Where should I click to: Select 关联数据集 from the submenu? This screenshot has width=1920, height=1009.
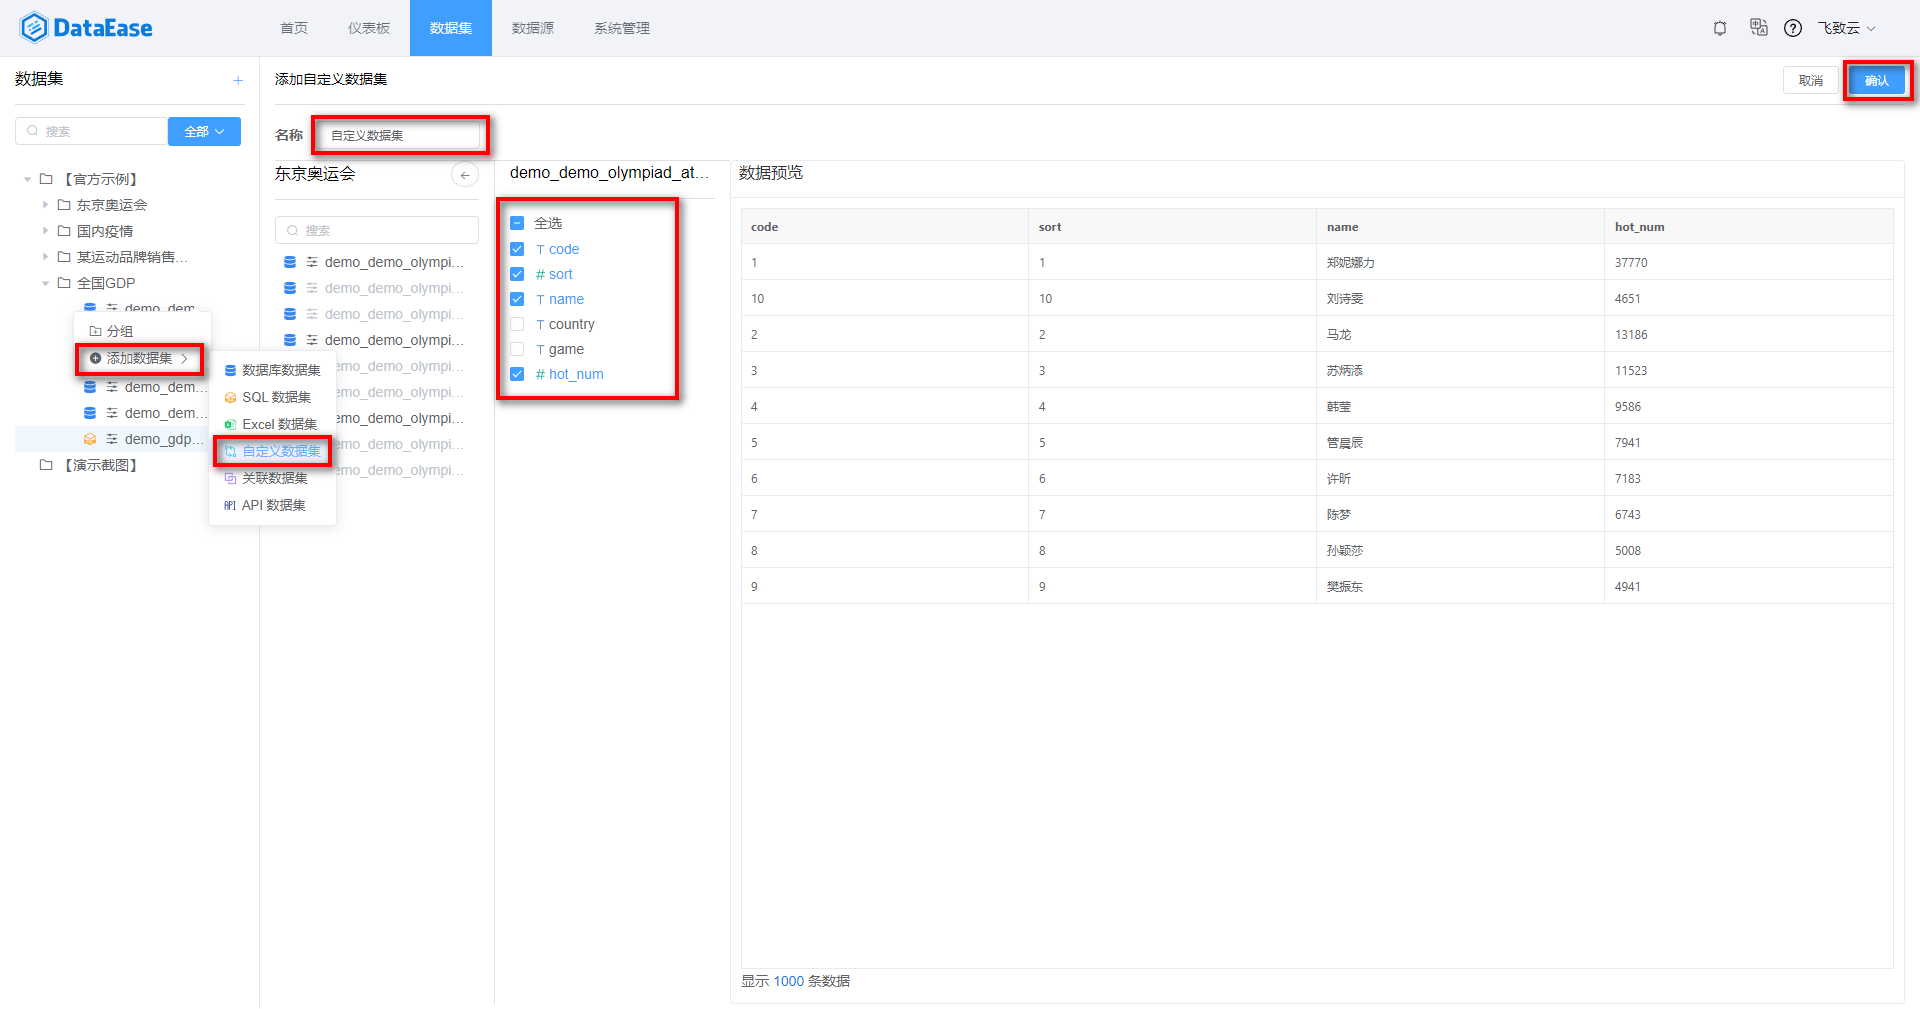(x=273, y=478)
